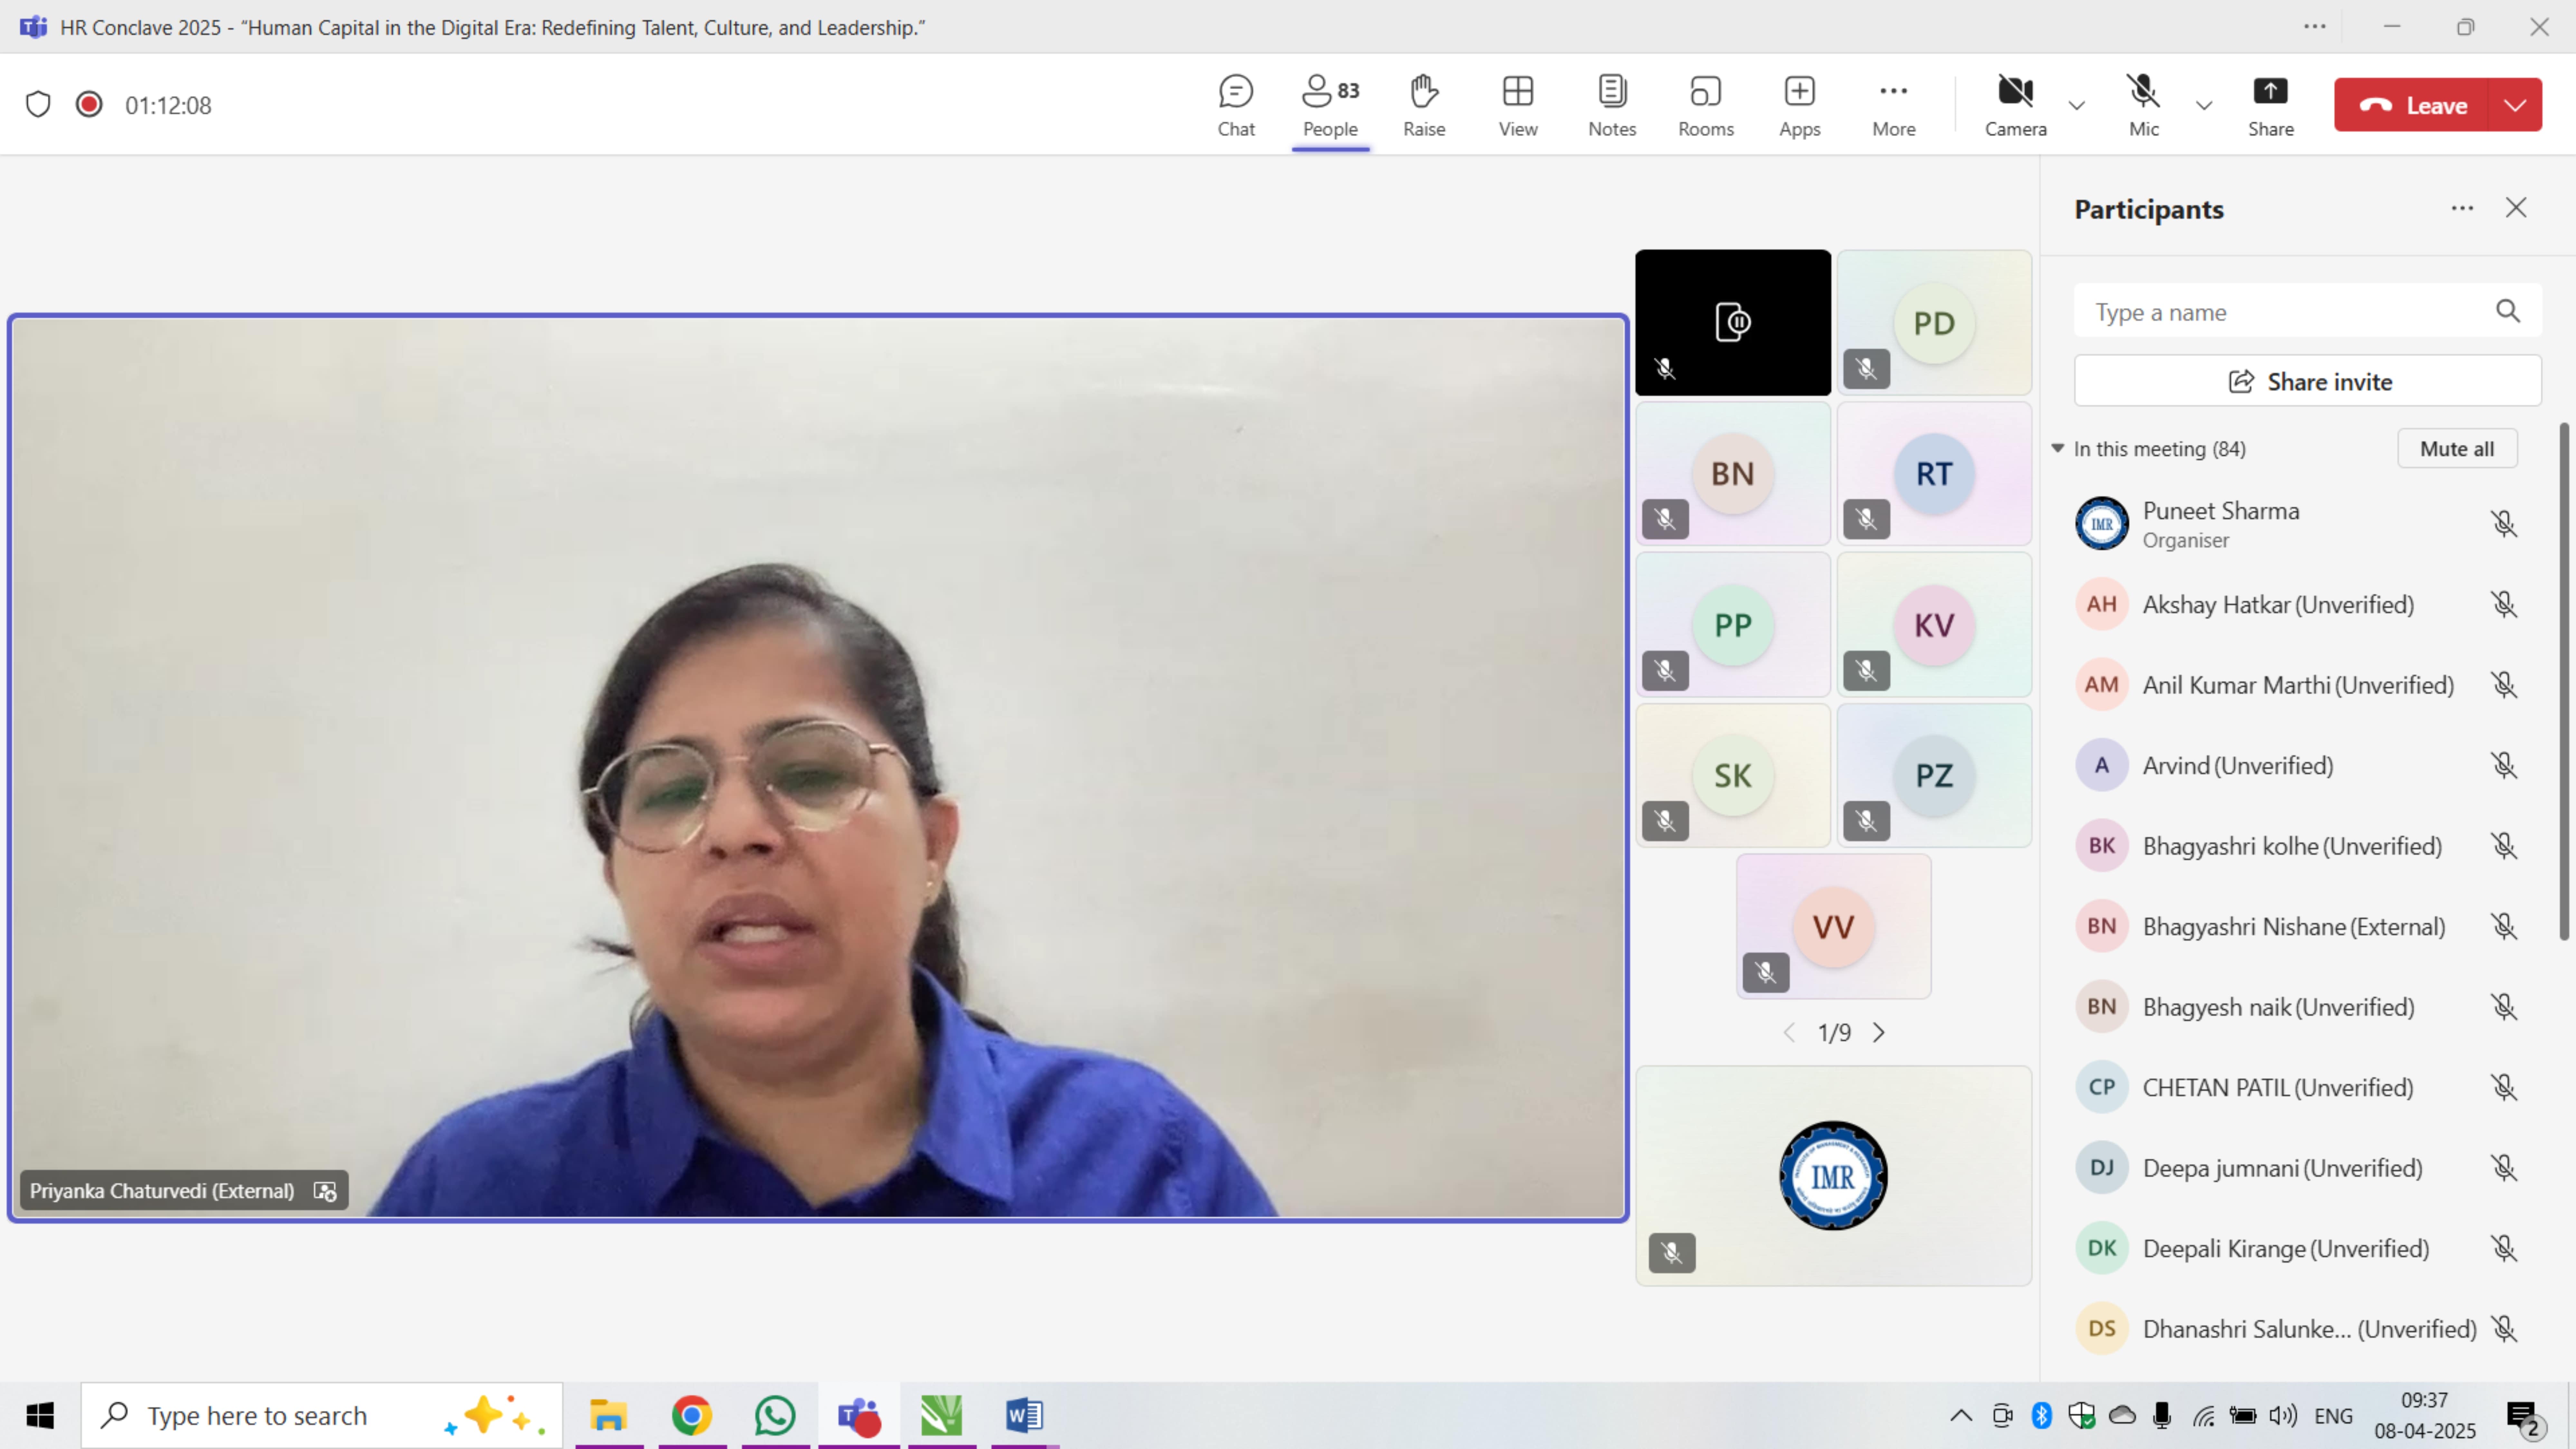2576x1449 pixels.
Task: Select the PD participant tile
Action: 1934,323
